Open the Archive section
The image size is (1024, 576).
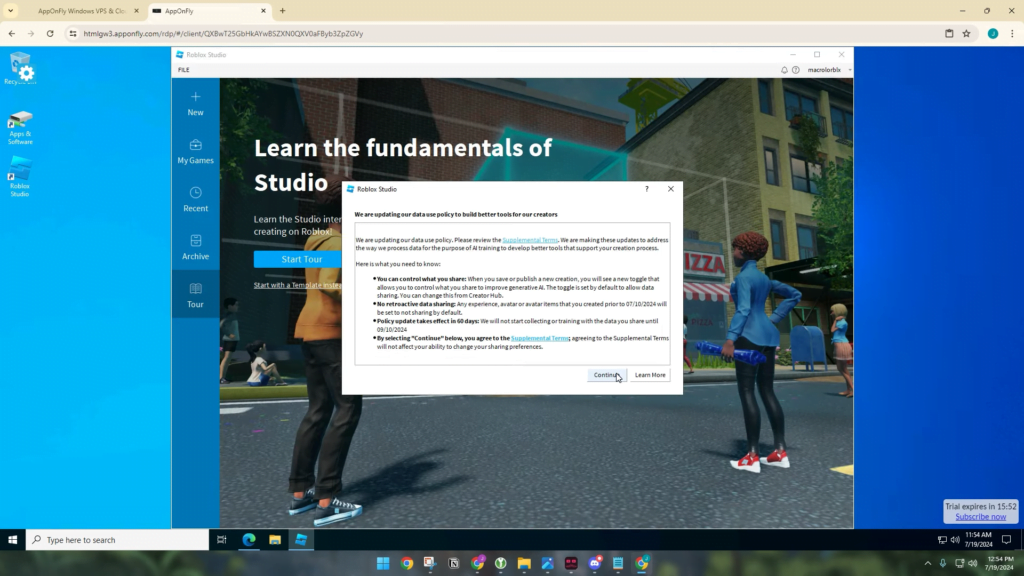[195, 248]
